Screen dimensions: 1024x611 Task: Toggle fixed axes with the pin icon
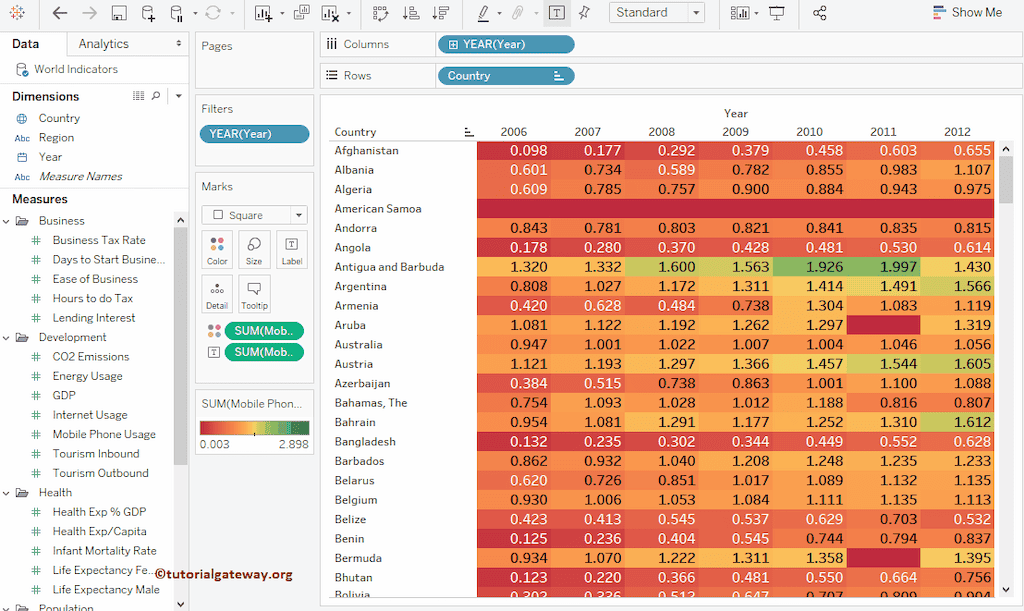pos(585,13)
